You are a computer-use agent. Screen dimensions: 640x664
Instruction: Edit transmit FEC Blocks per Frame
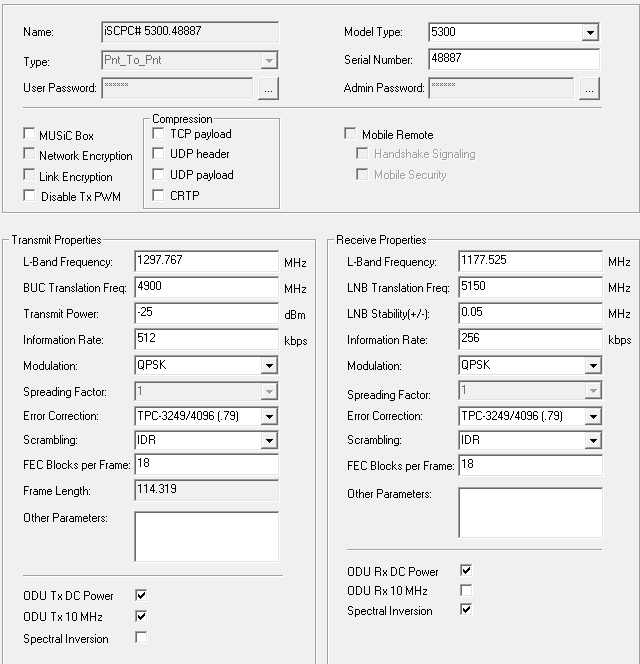click(207, 464)
